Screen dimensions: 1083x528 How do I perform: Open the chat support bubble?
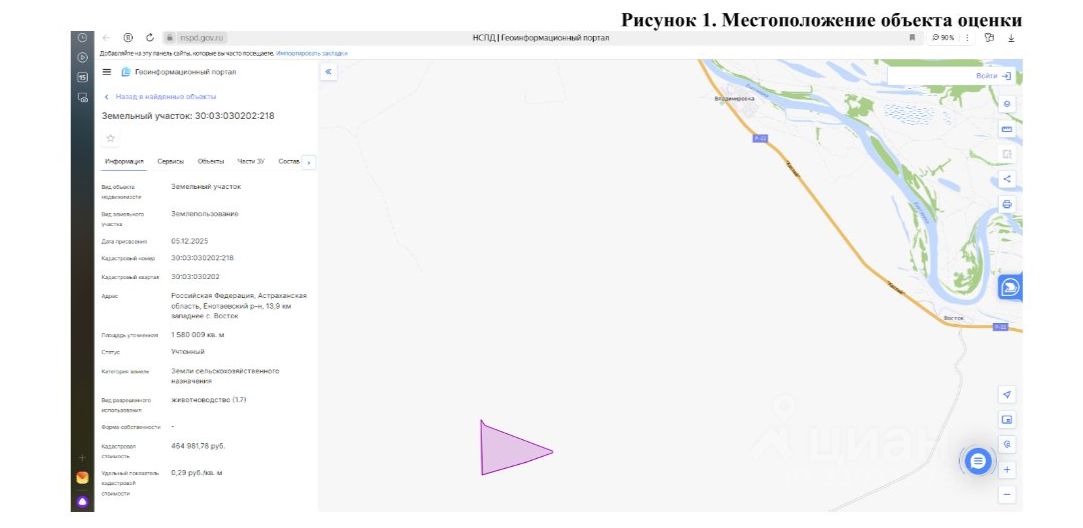(x=977, y=461)
